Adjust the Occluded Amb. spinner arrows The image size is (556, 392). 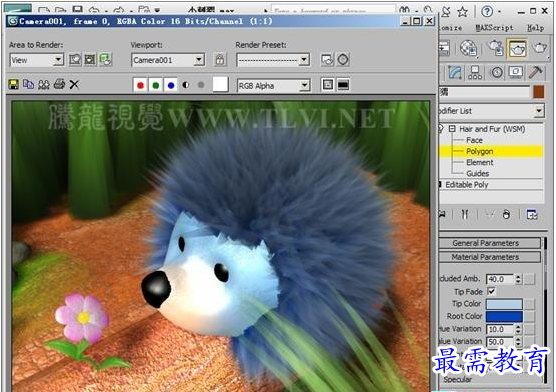pos(518,279)
